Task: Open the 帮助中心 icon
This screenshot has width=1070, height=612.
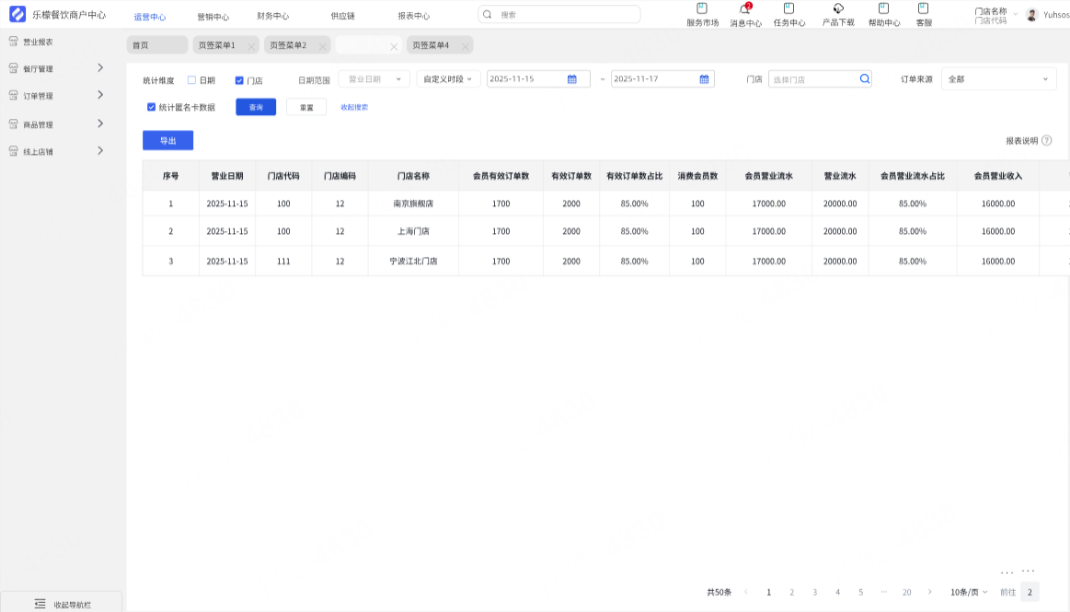Action: tap(884, 8)
